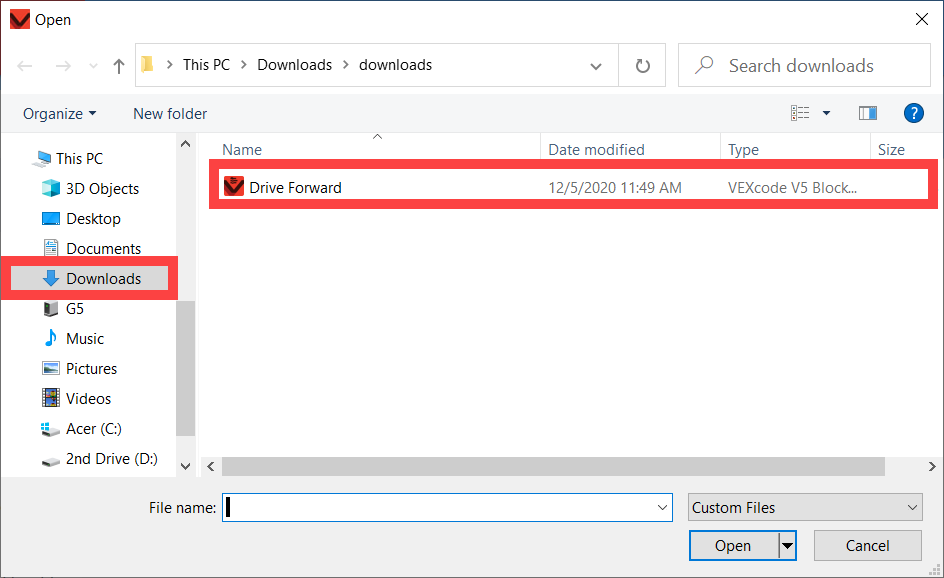Navigate to This PC via breadcrumb
Viewport: 944px width, 578px height.
[x=206, y=64]
